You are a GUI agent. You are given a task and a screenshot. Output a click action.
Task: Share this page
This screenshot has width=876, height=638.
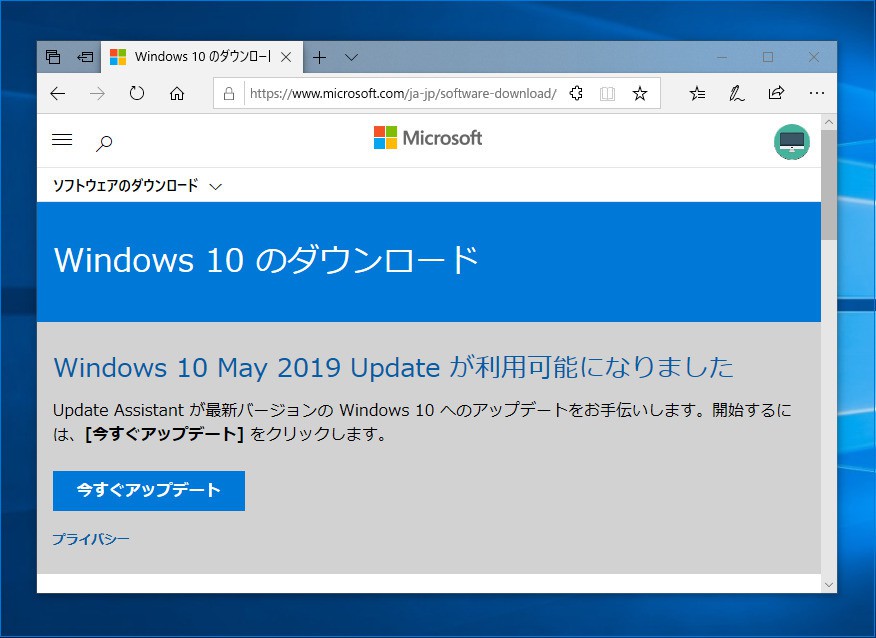click(776, 93)
